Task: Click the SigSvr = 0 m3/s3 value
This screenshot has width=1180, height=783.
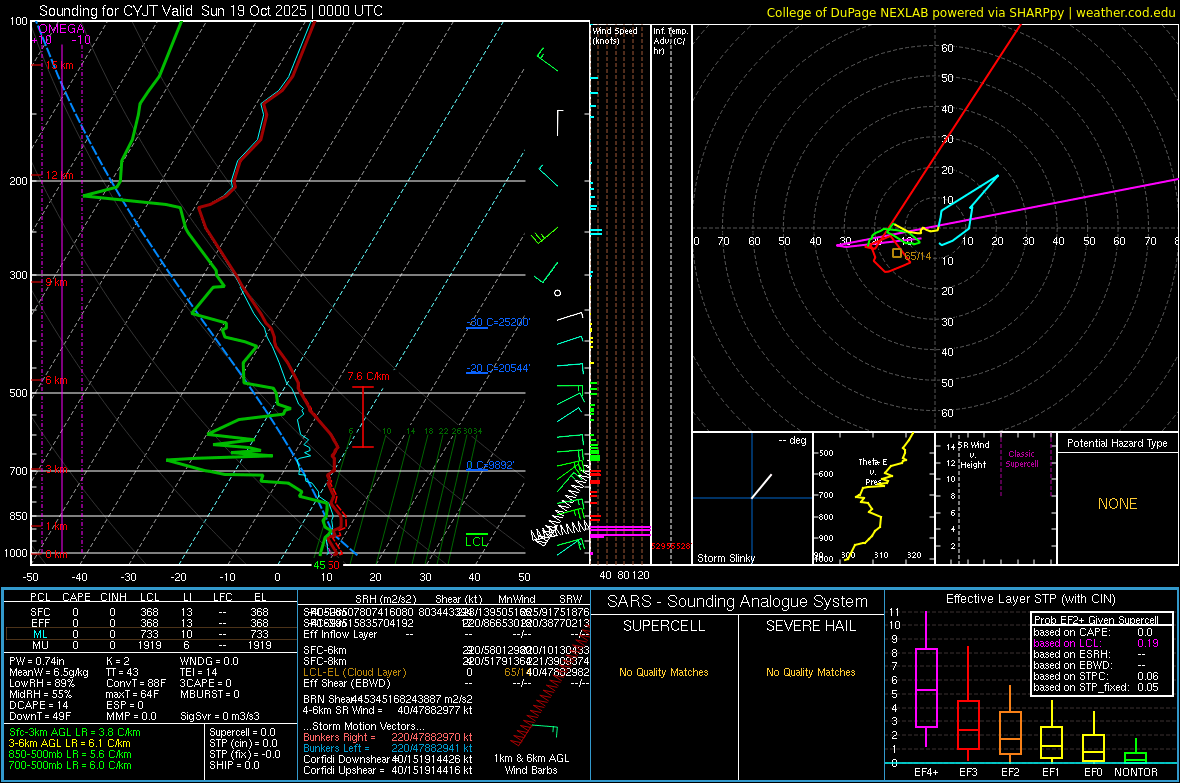Action: pyautogui.click(x=220, y=716)
